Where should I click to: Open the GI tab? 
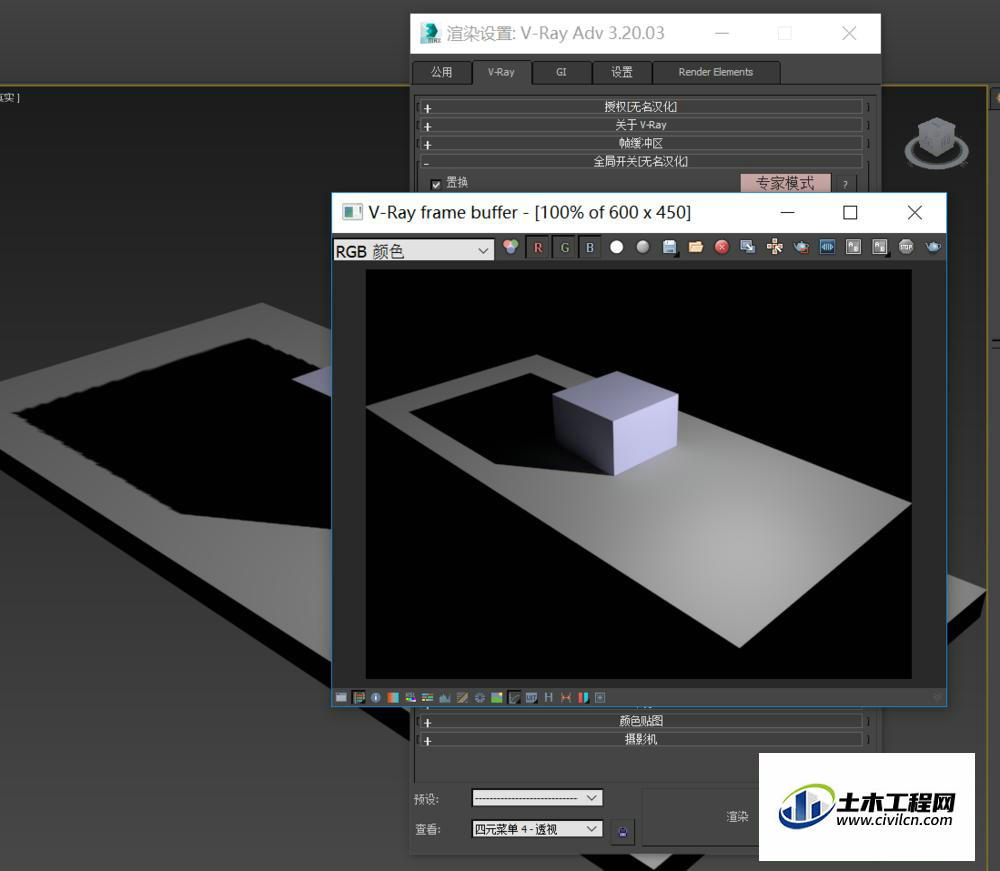click(x=561, y=72)
